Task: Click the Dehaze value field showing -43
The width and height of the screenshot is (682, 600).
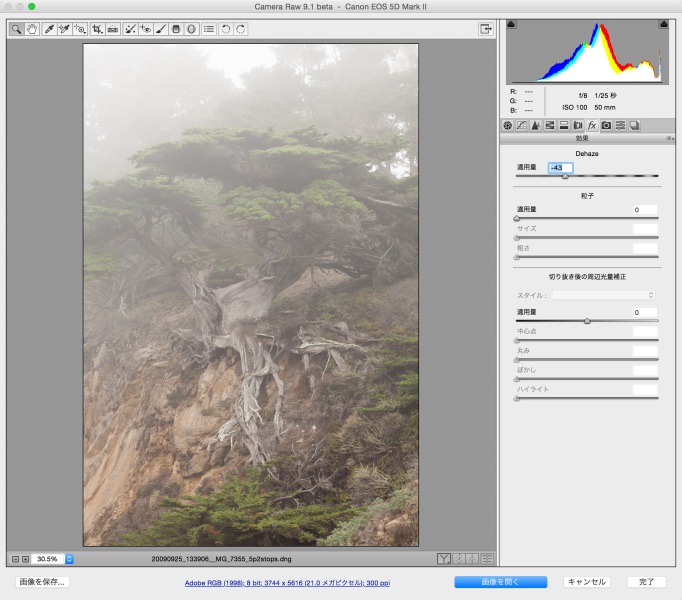Action: pyautogui.click(x=561, y=168)
